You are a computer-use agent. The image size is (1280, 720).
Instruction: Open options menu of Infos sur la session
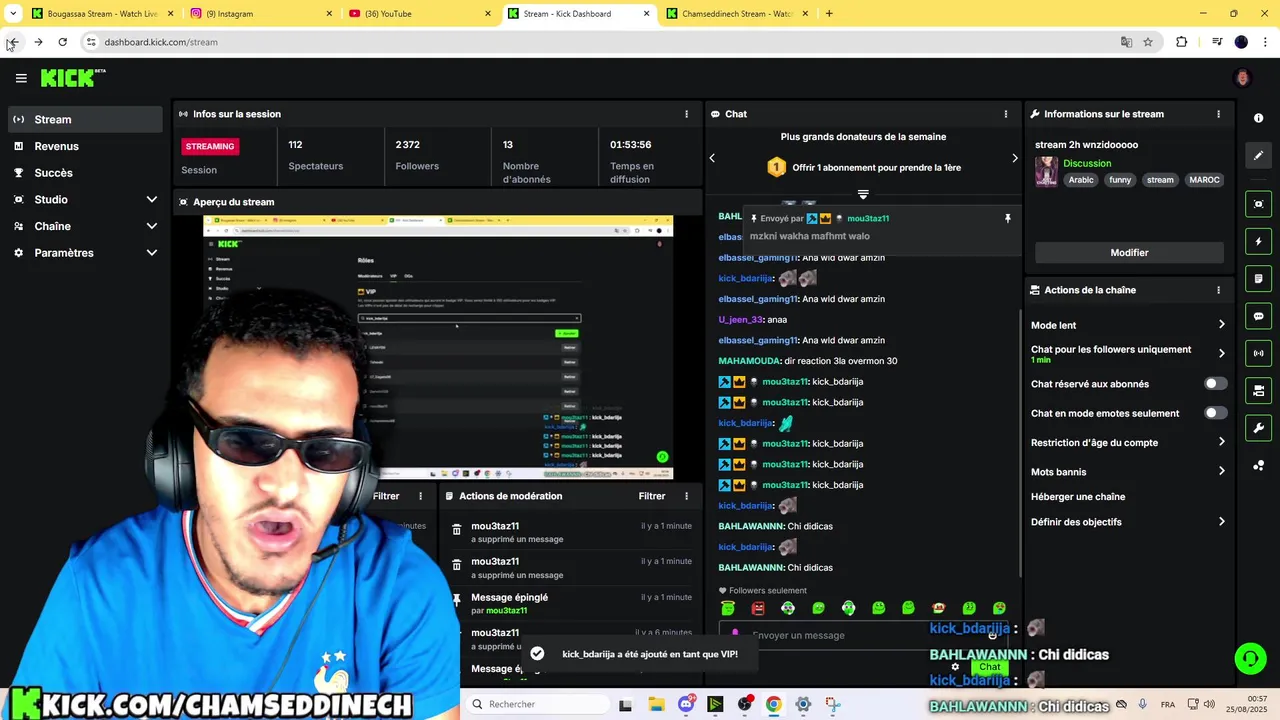686,114
